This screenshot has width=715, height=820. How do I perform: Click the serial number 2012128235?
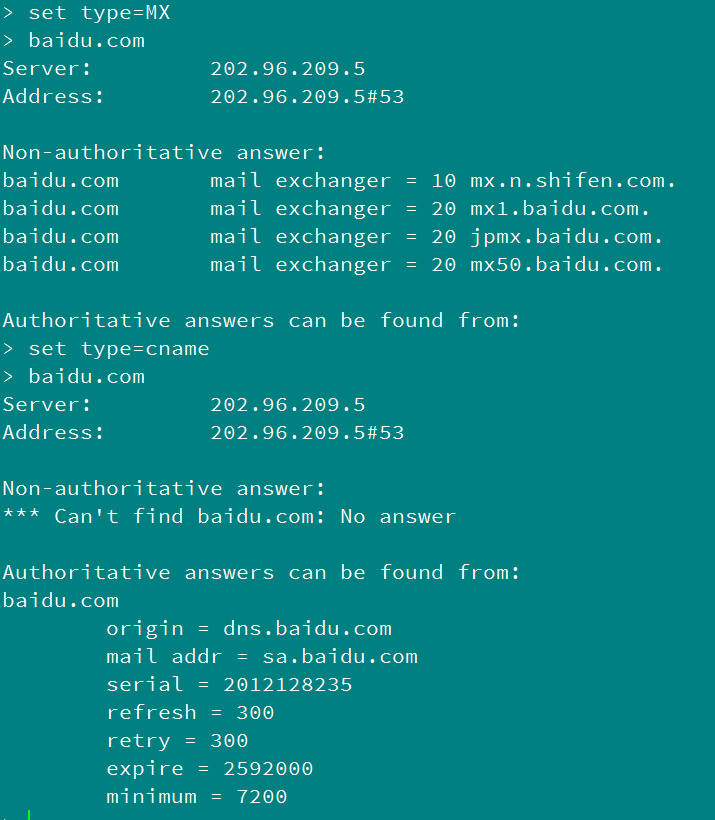point(288,685)
